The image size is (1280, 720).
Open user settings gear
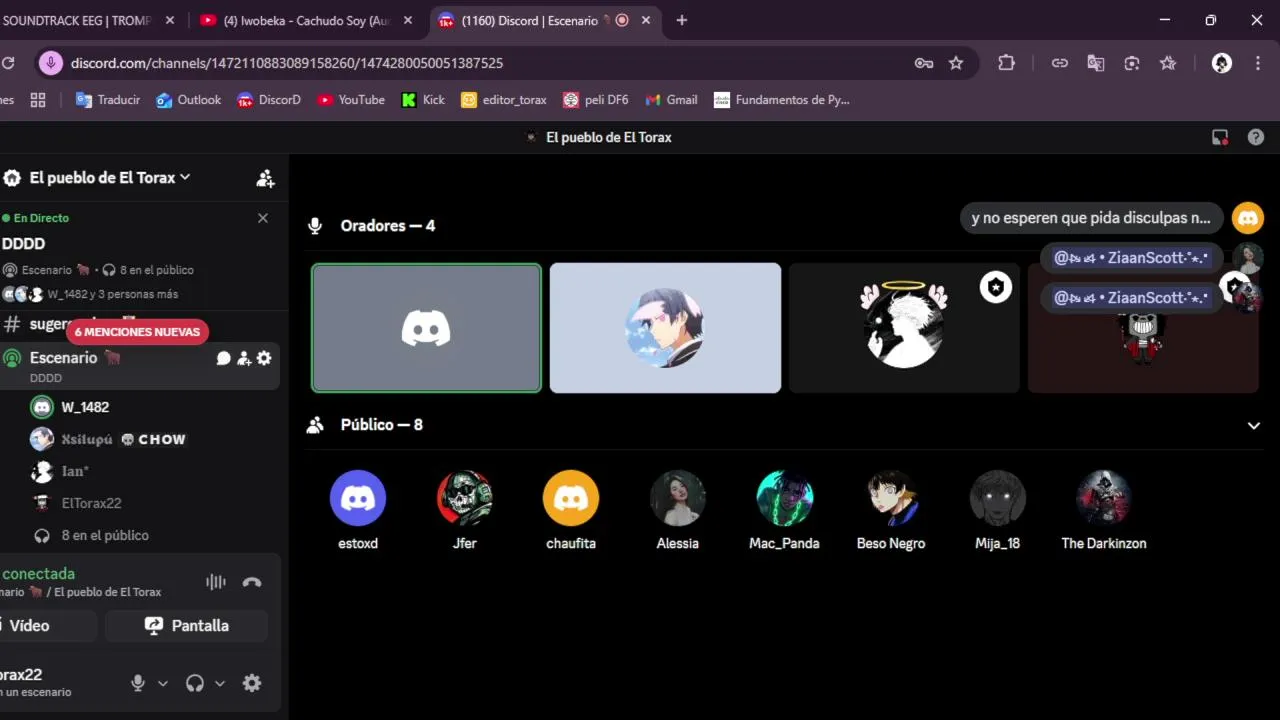click(252, 683)
